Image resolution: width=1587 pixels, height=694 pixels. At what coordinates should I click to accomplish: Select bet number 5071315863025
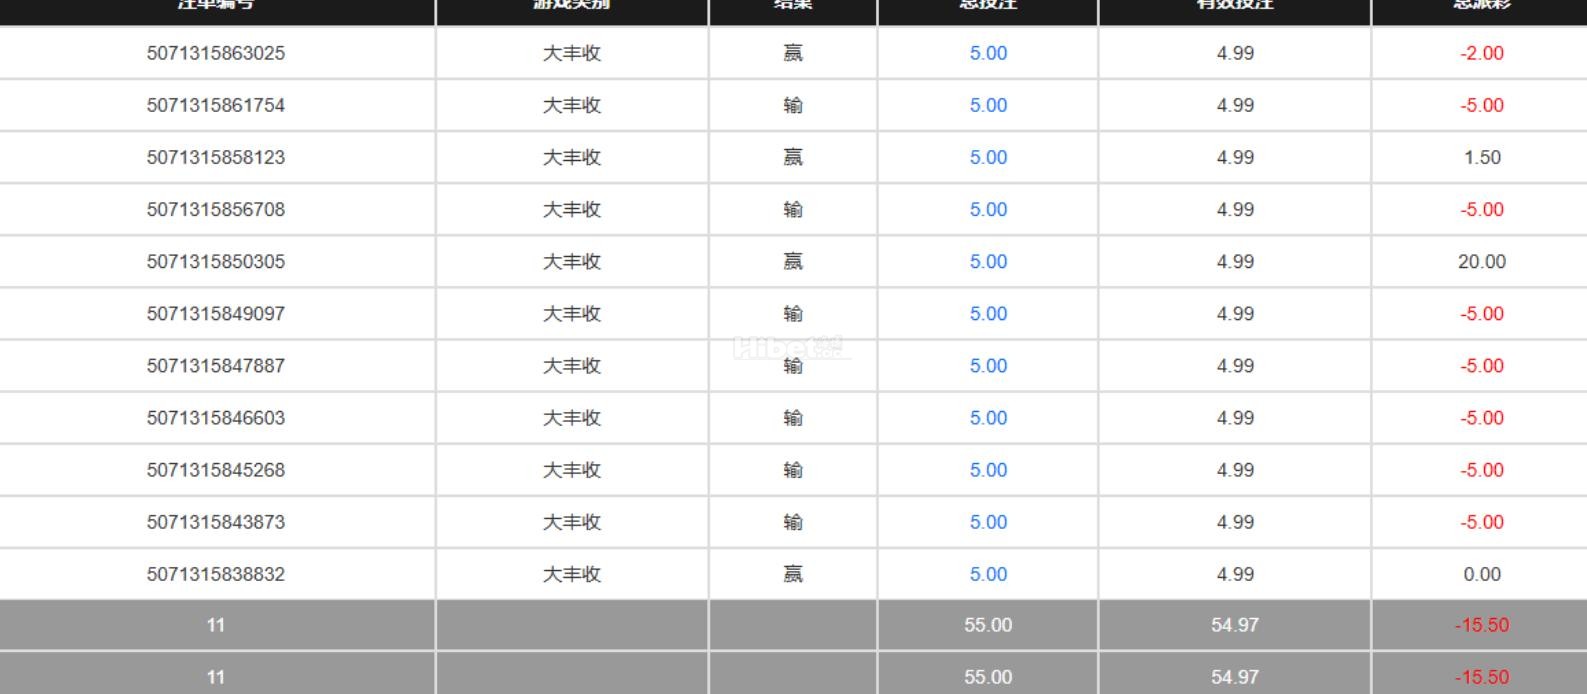[216, 53]
